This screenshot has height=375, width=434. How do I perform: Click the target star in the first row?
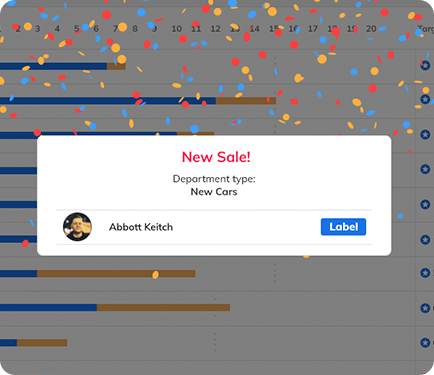coord(425,65)
